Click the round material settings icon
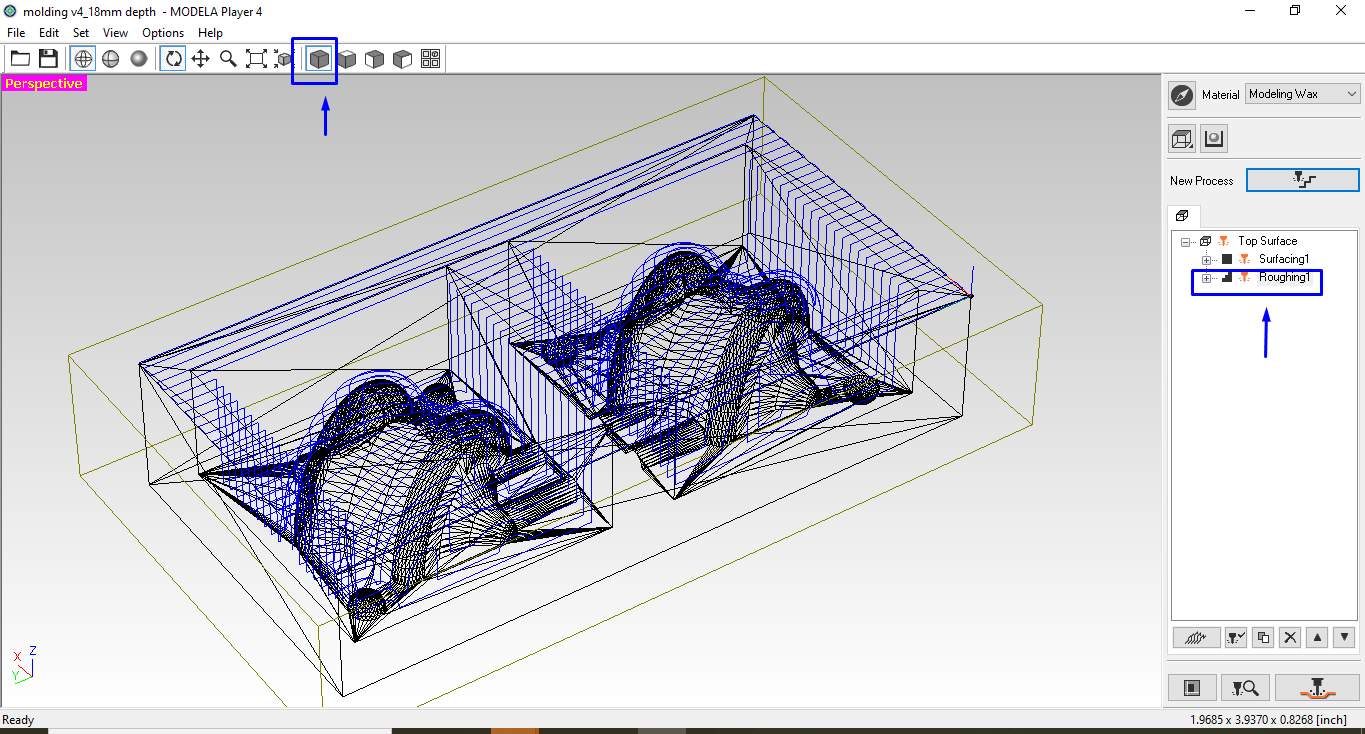The width and height of the screenshot is (1365, 734). tap(1182, 95)
